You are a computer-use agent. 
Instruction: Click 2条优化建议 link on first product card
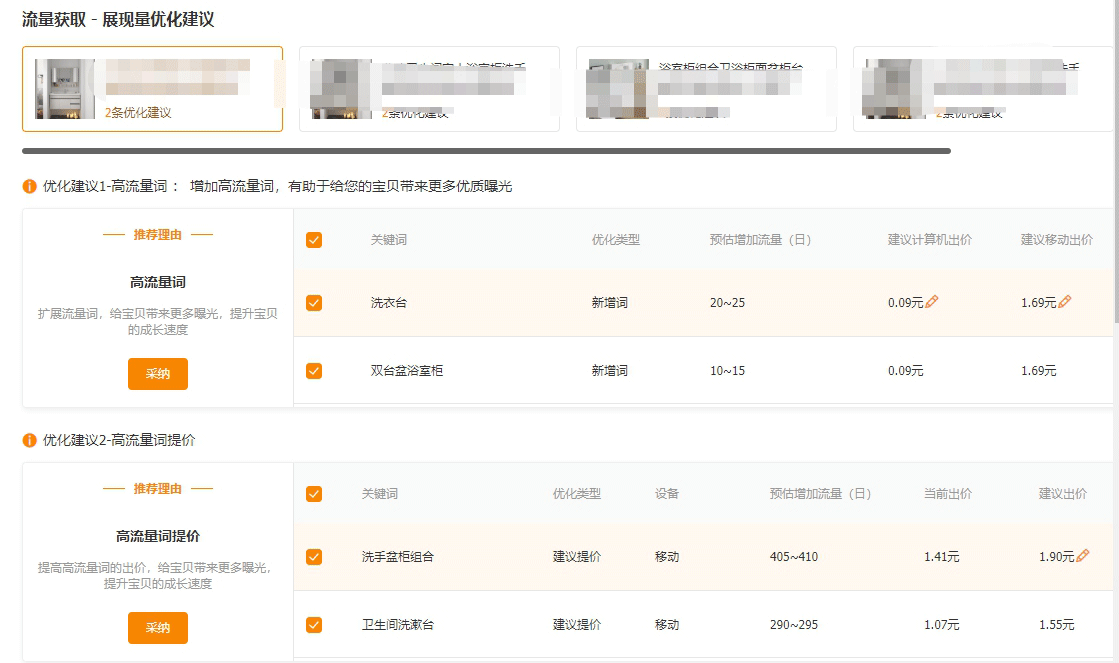tap(138, 113)
